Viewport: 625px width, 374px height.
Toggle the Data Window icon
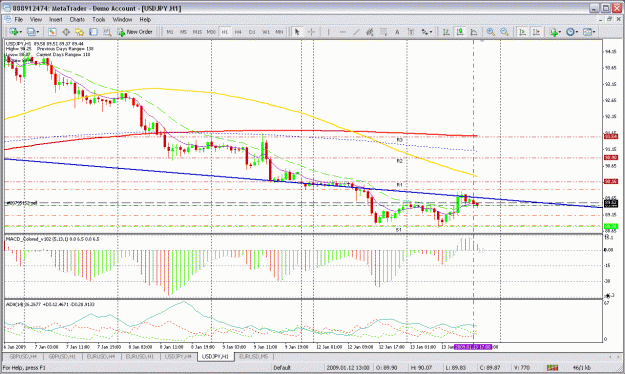66,32
